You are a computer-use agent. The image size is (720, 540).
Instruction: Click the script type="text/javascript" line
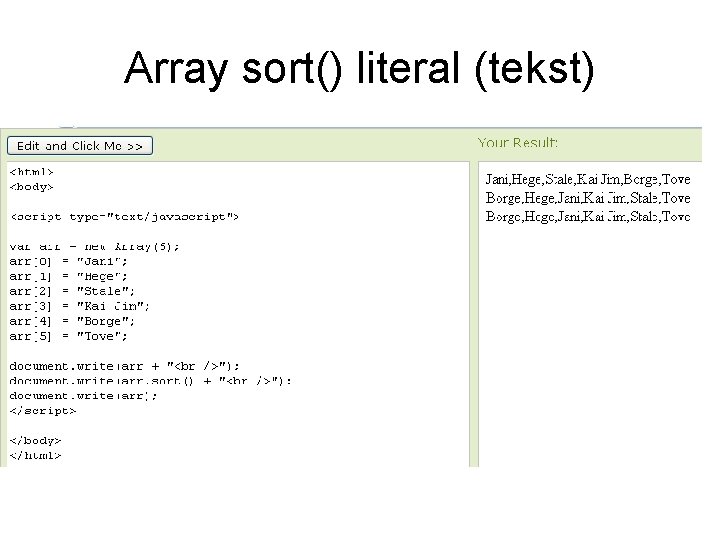124,217
